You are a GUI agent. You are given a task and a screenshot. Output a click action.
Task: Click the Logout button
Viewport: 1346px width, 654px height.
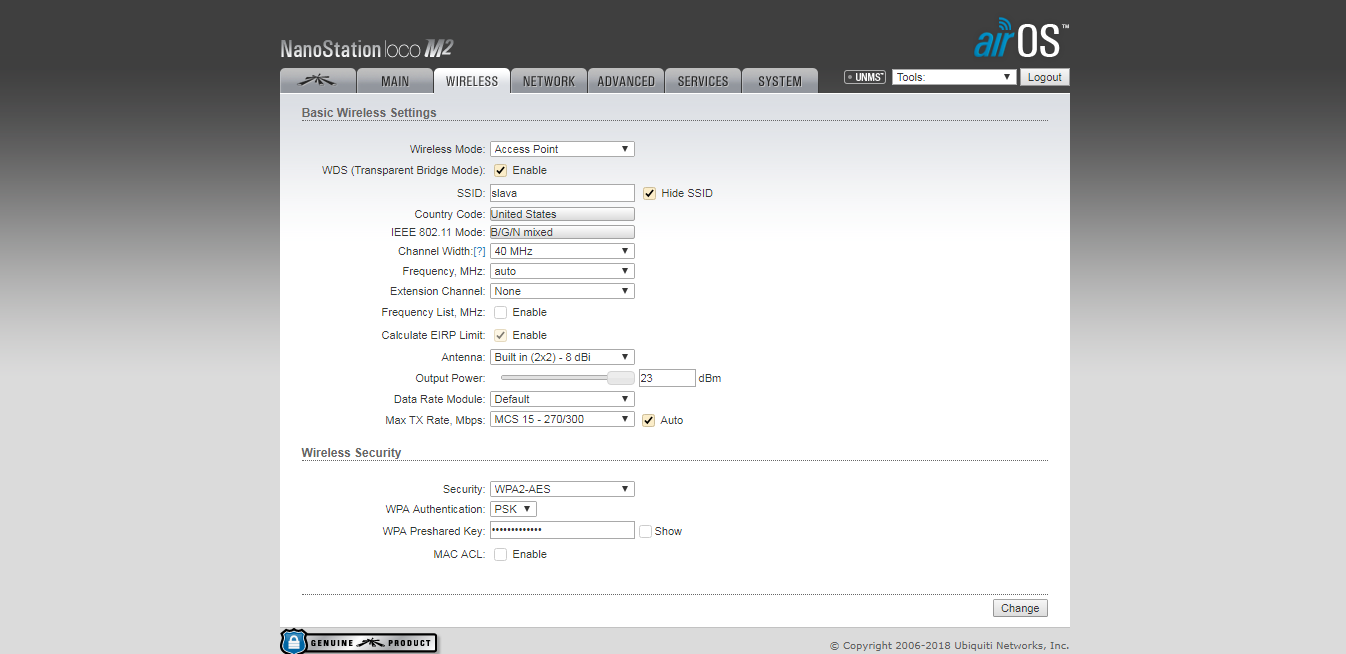[1045, 77]
